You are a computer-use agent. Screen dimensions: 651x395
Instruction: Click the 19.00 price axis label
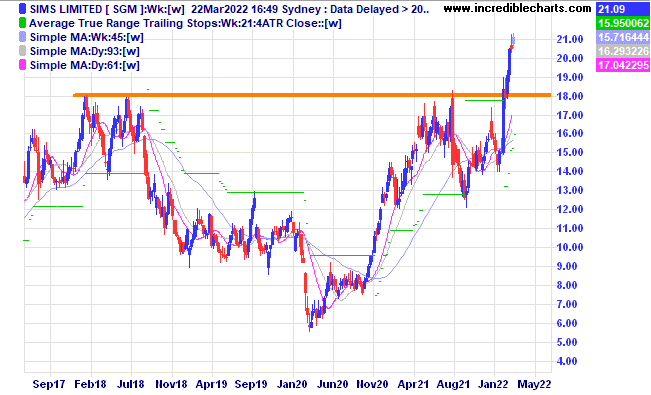(570, 77)
